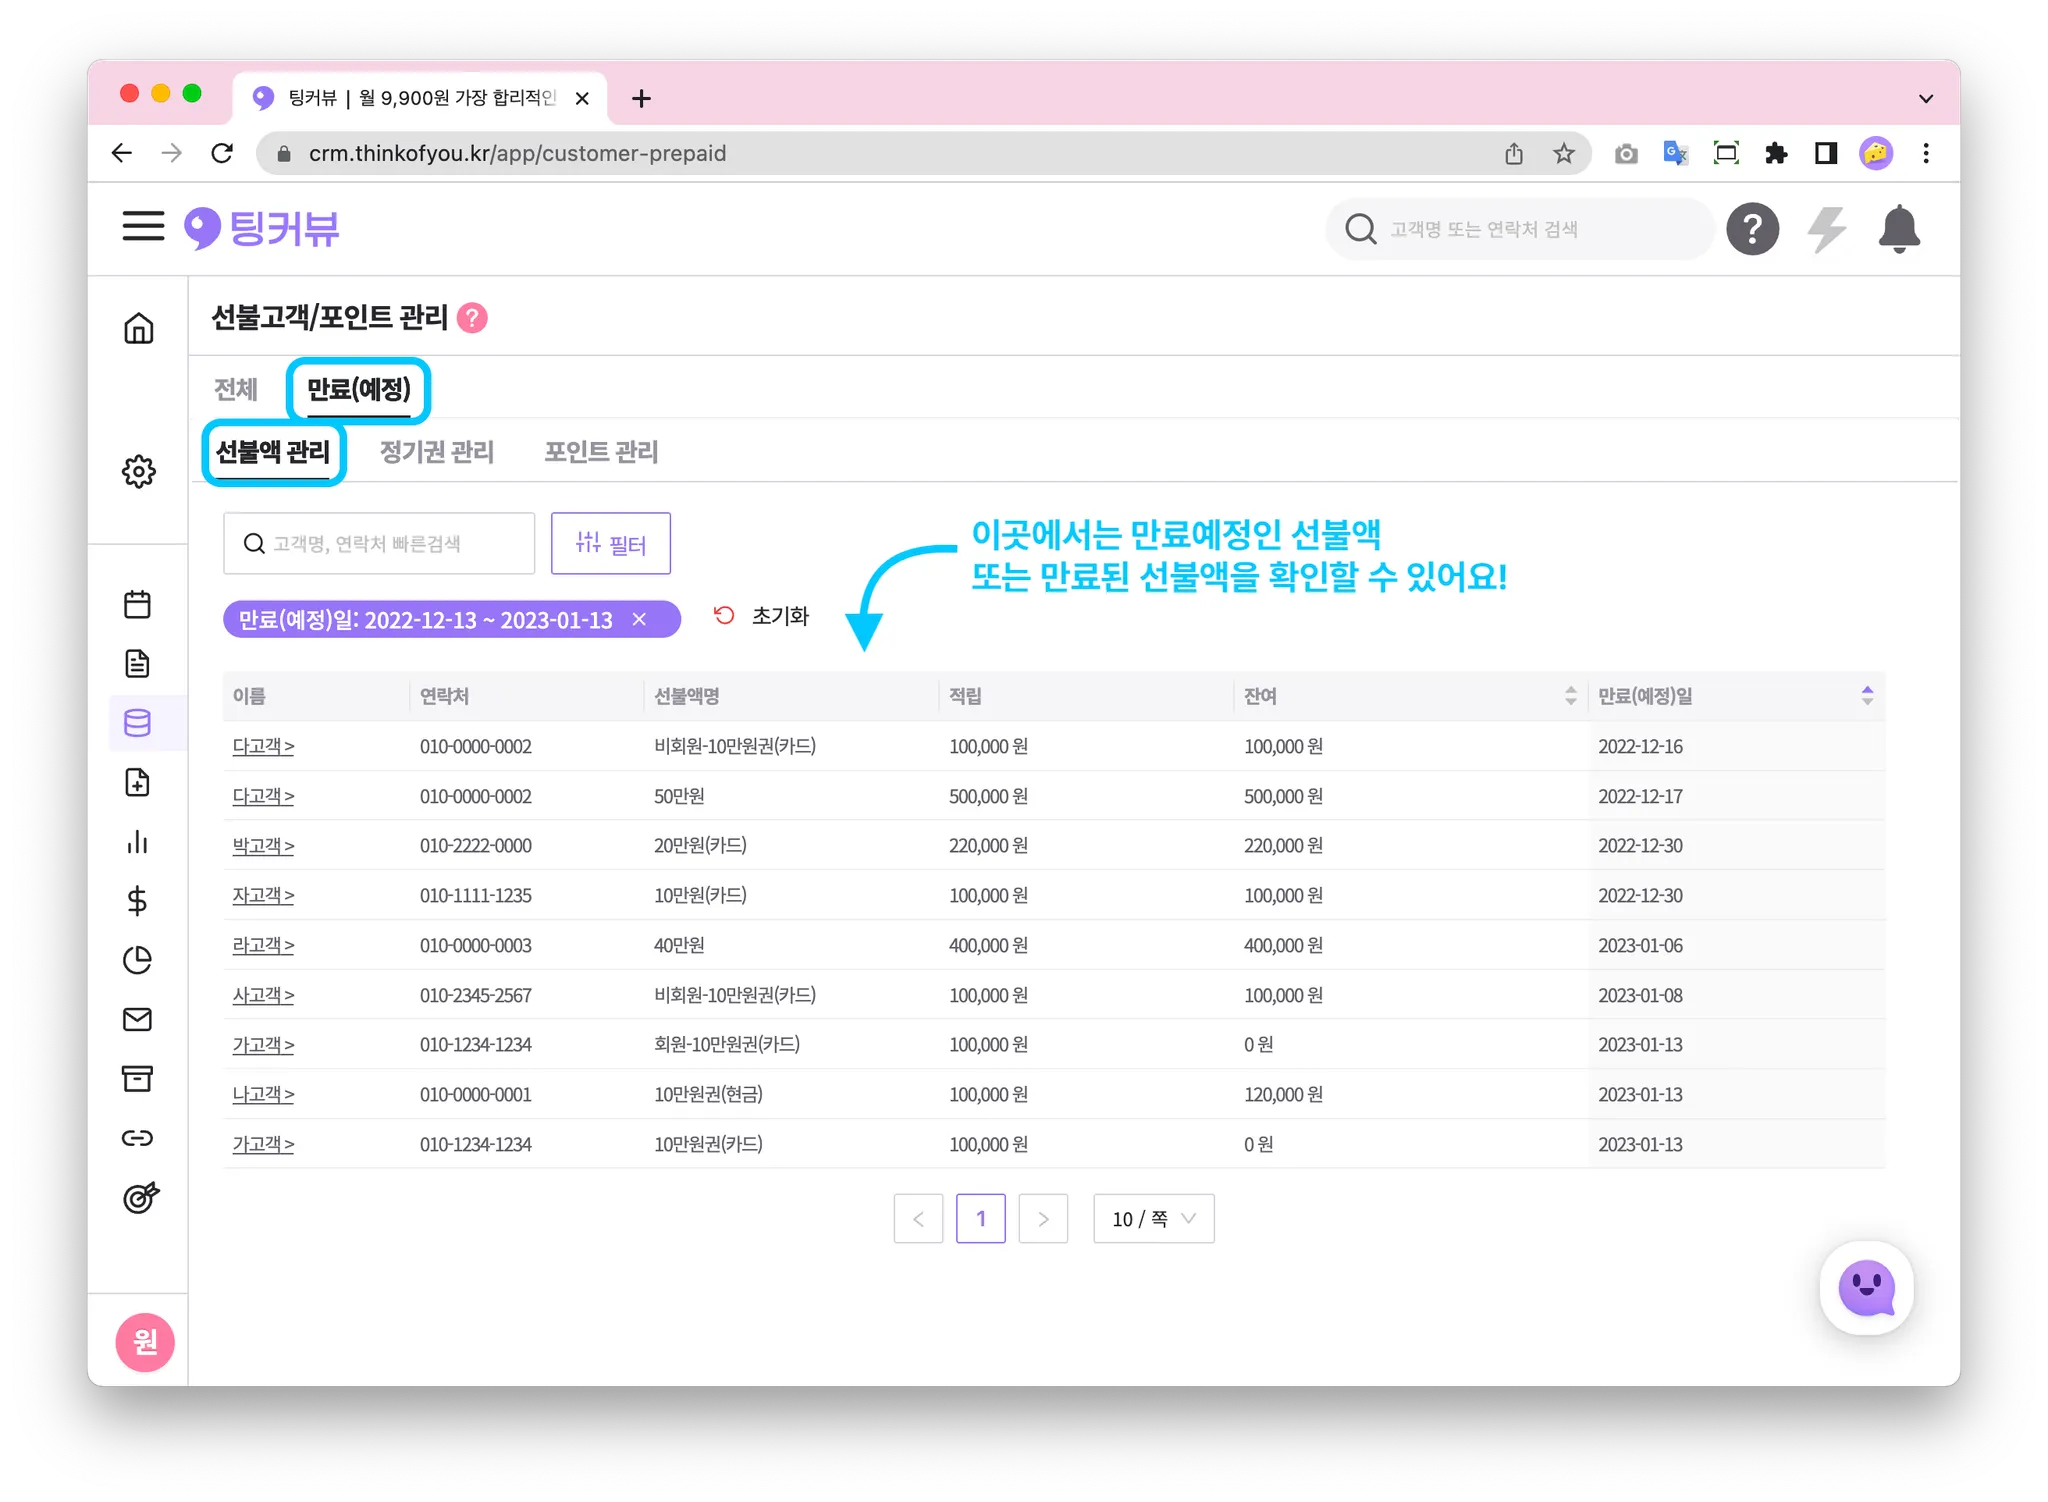Screen dimensions: 2048x1502
Task: Click the notification bell icon
Action: [x=1898, y=229]
